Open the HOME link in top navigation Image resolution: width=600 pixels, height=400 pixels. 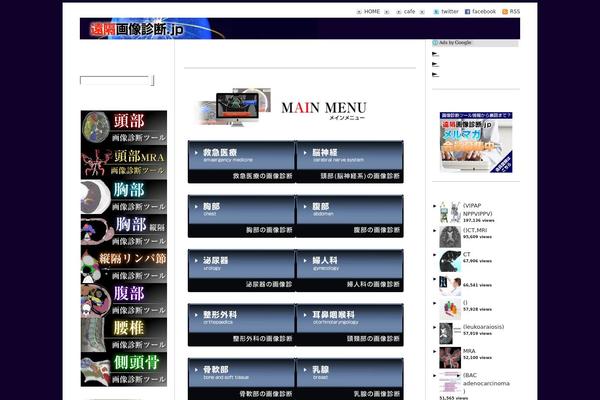(x=372, y=11)
